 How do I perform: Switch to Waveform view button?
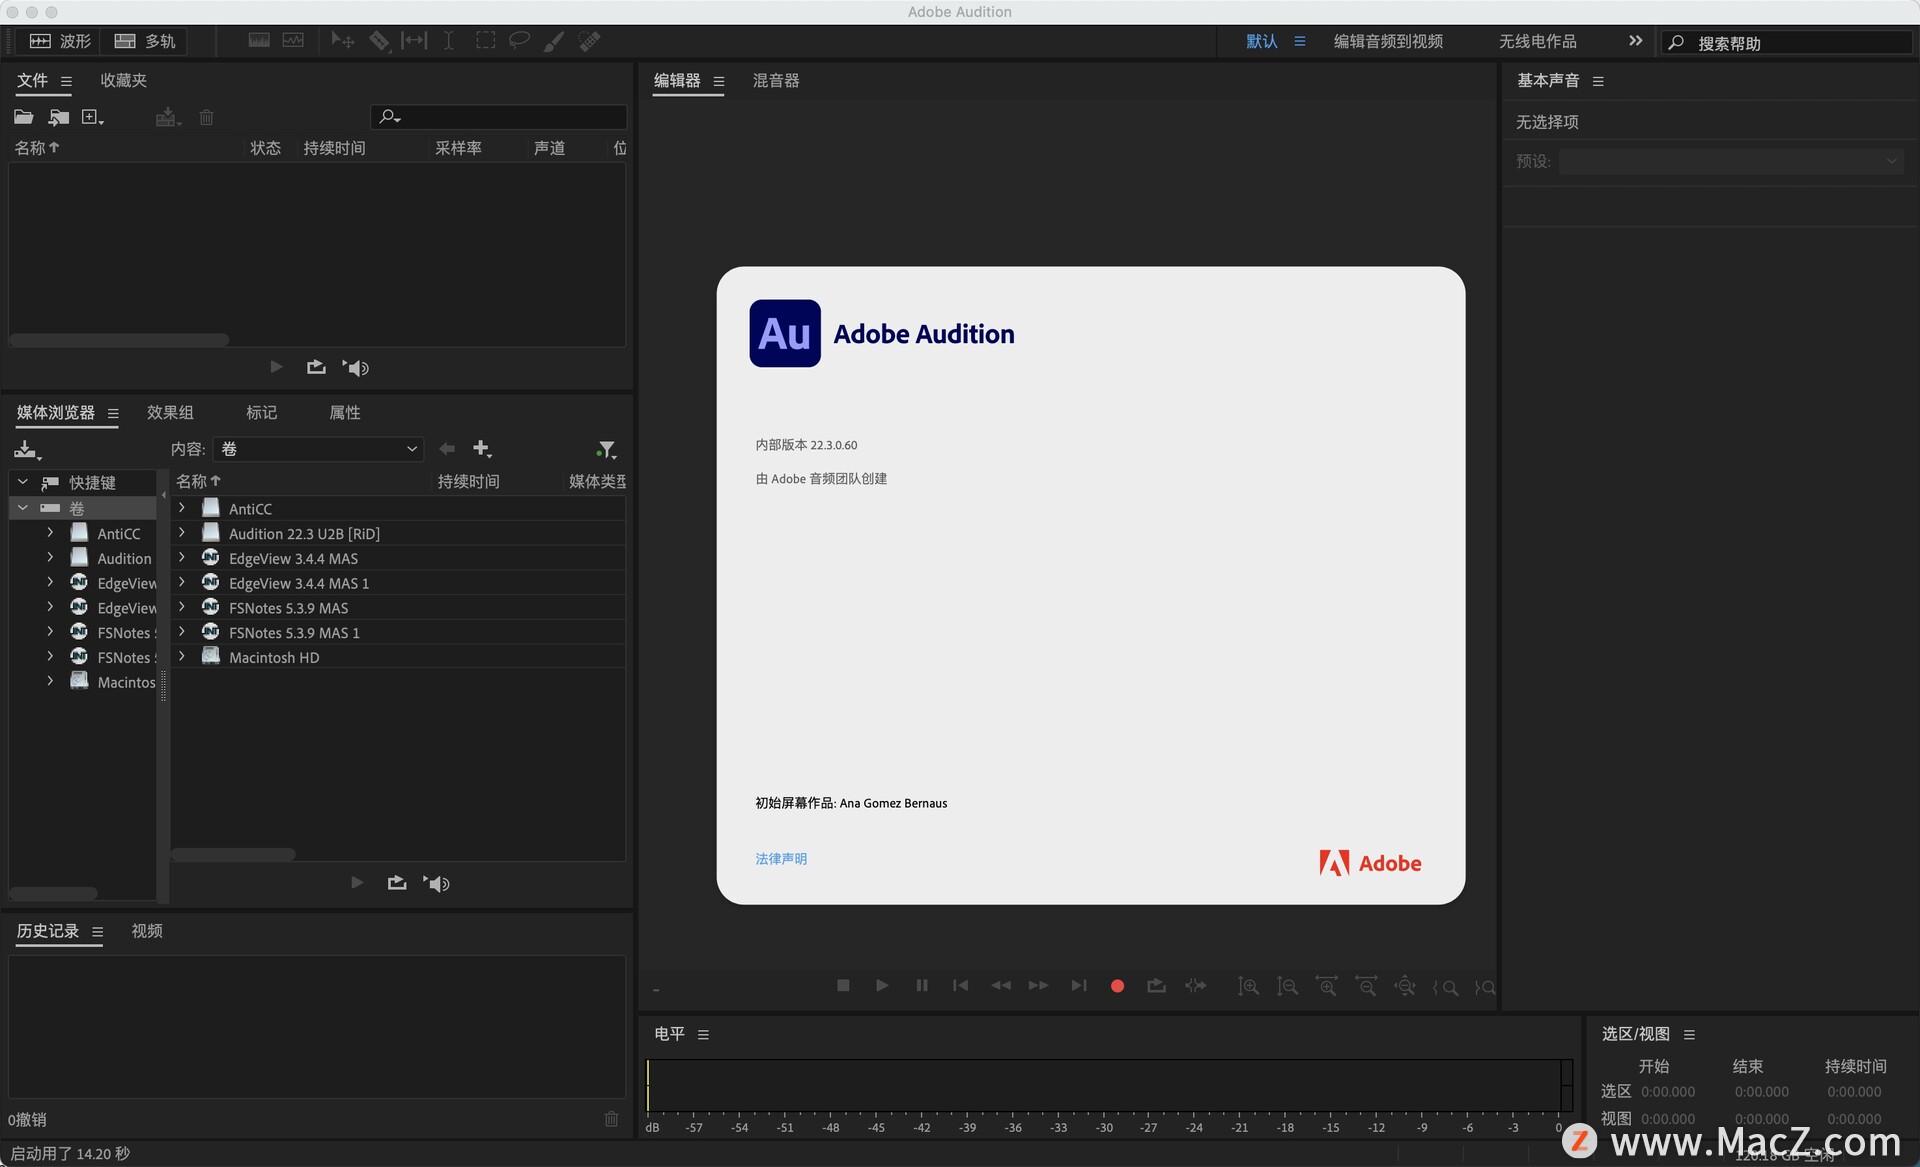click(60, 41)
